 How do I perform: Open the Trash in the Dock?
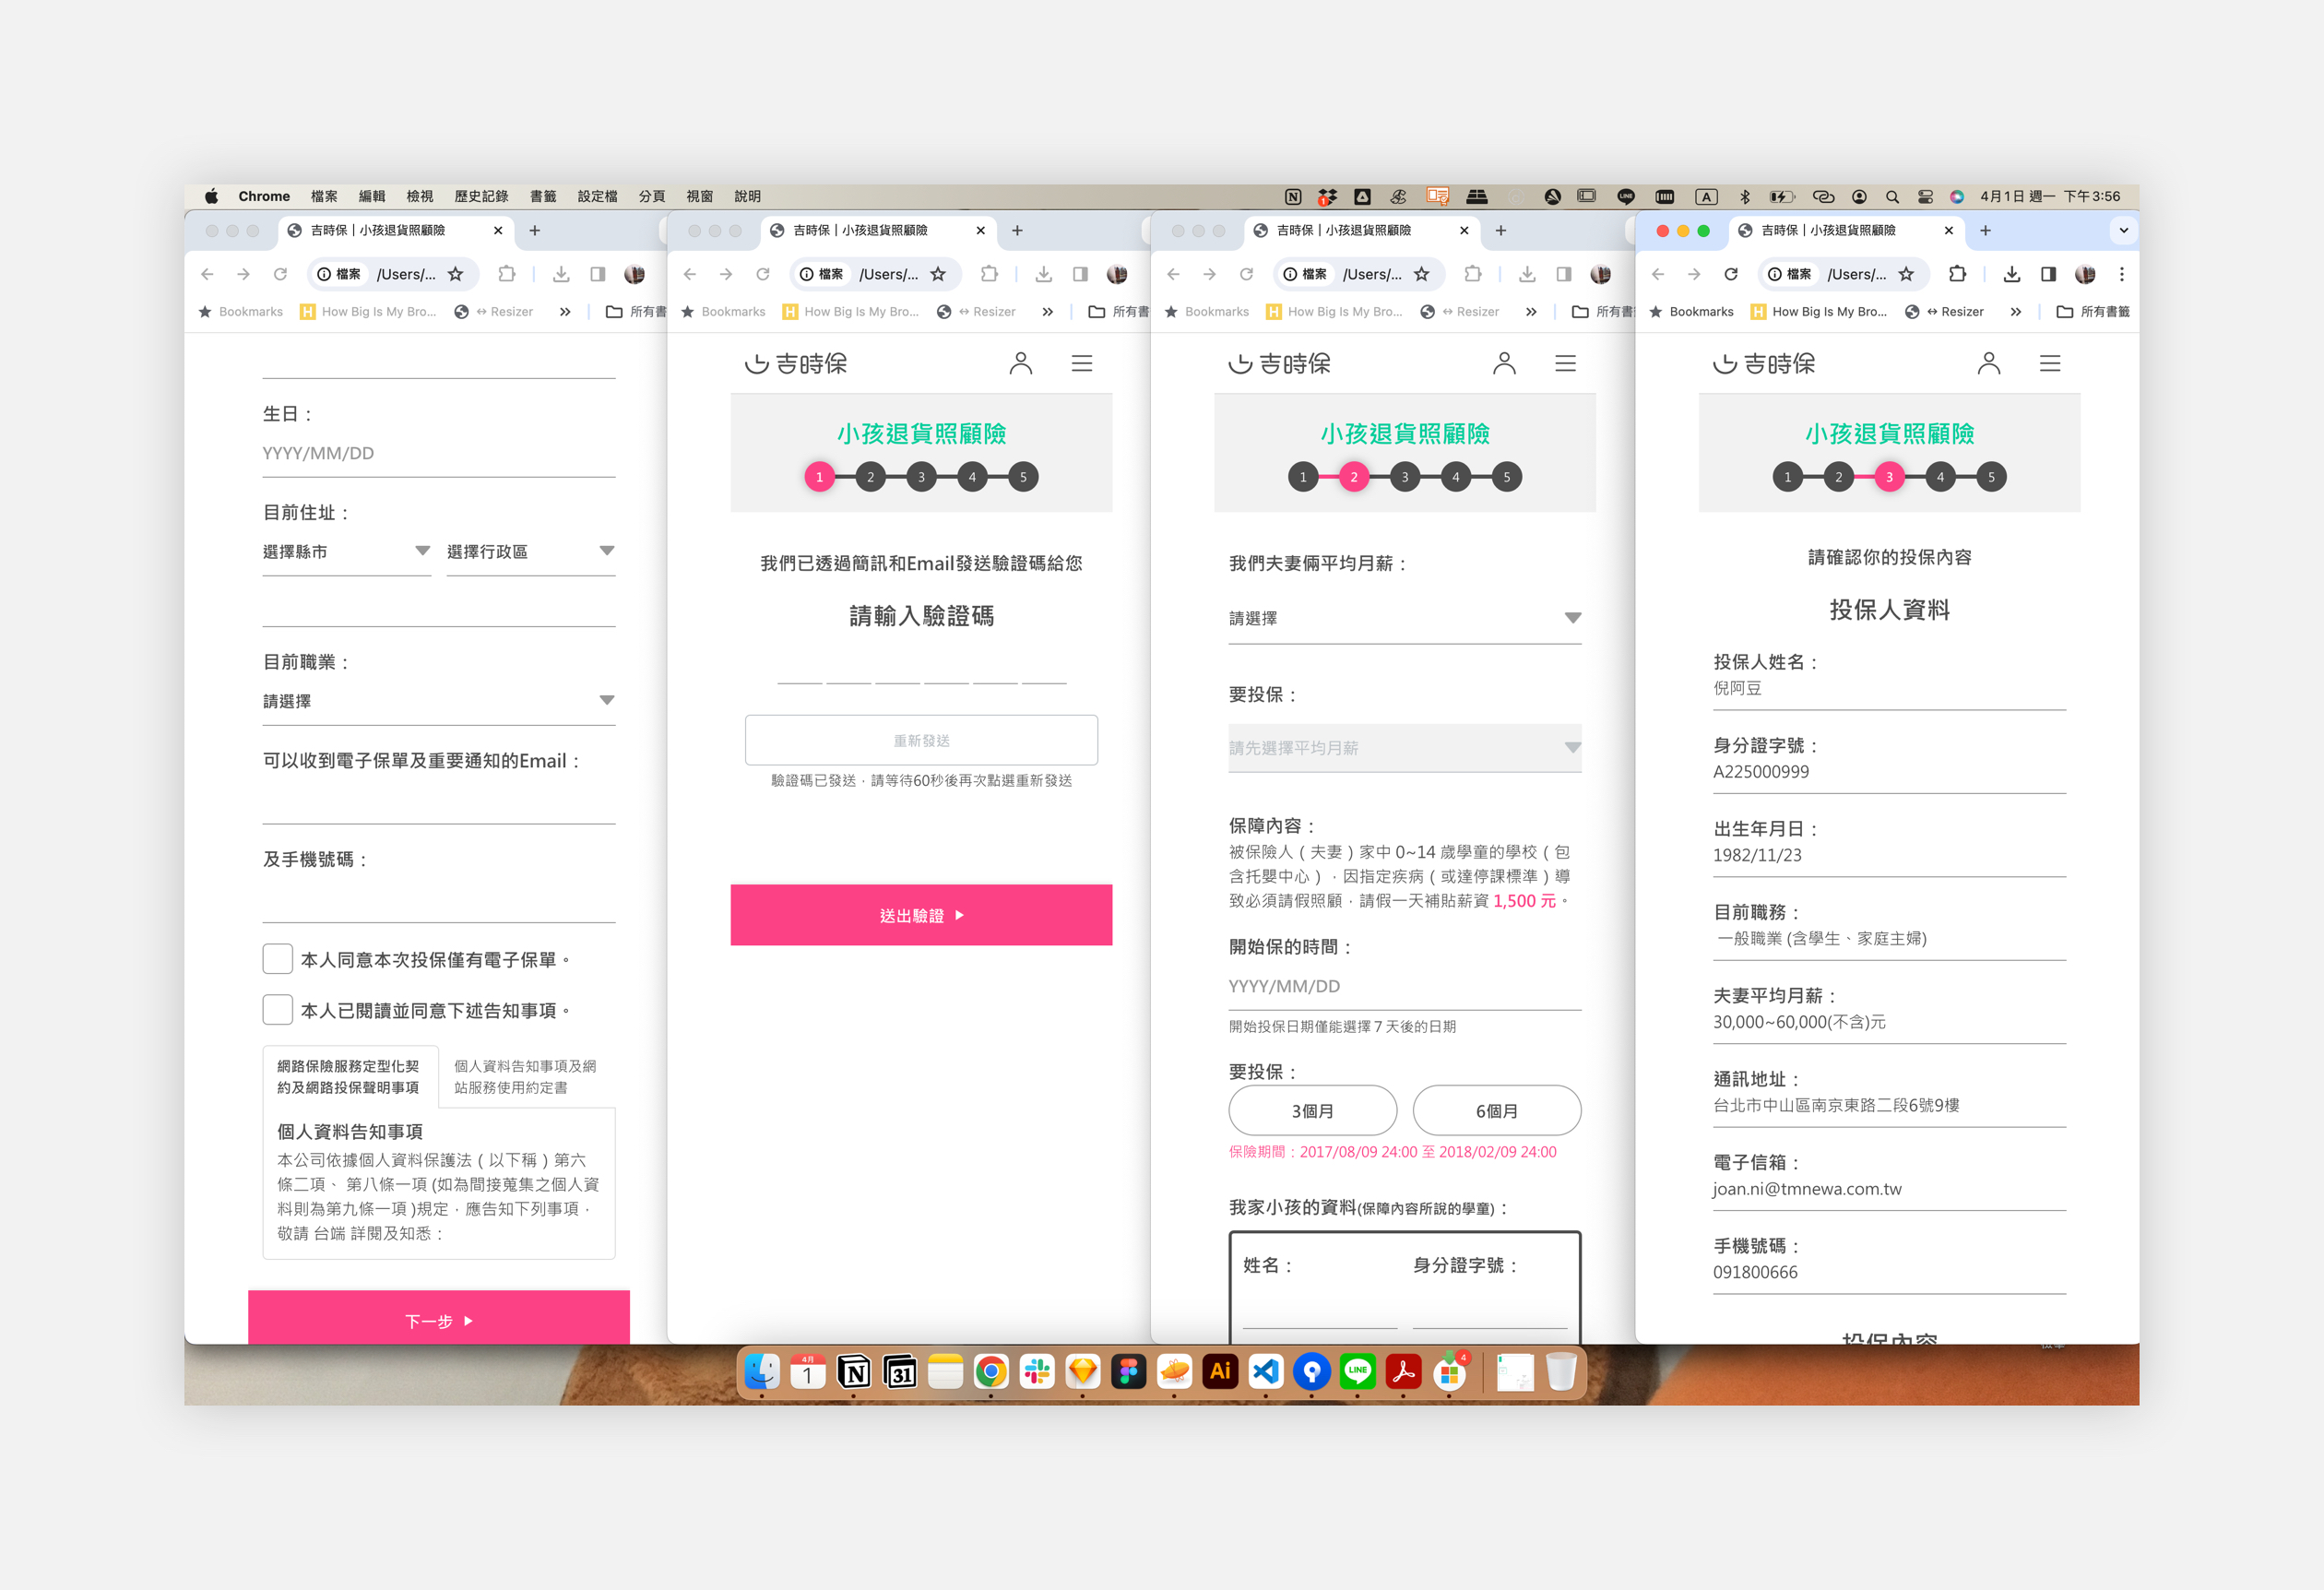(x=1561, y=1372)
